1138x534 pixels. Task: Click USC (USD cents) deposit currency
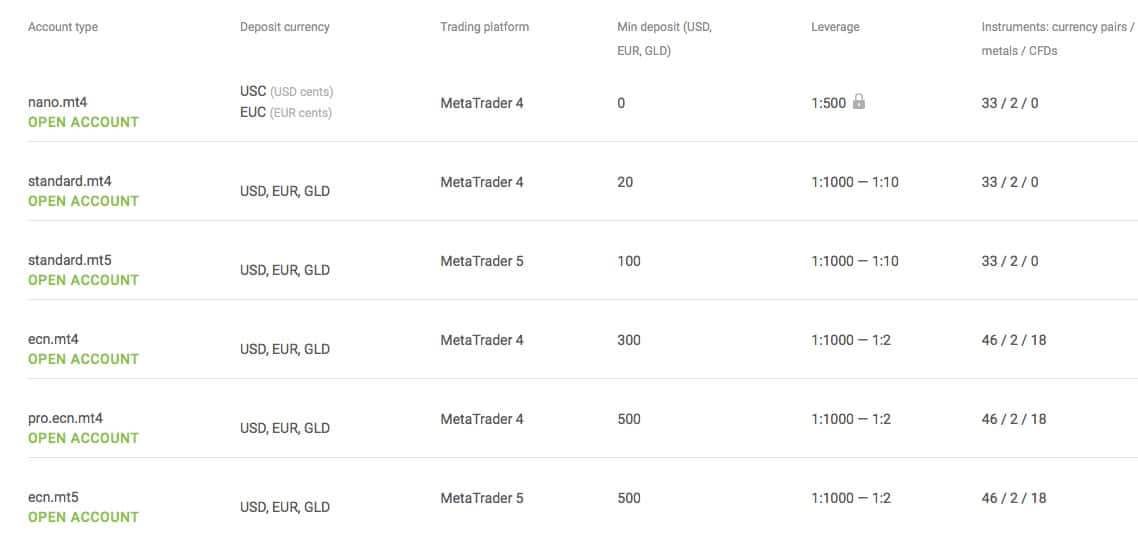pos(287,92)
